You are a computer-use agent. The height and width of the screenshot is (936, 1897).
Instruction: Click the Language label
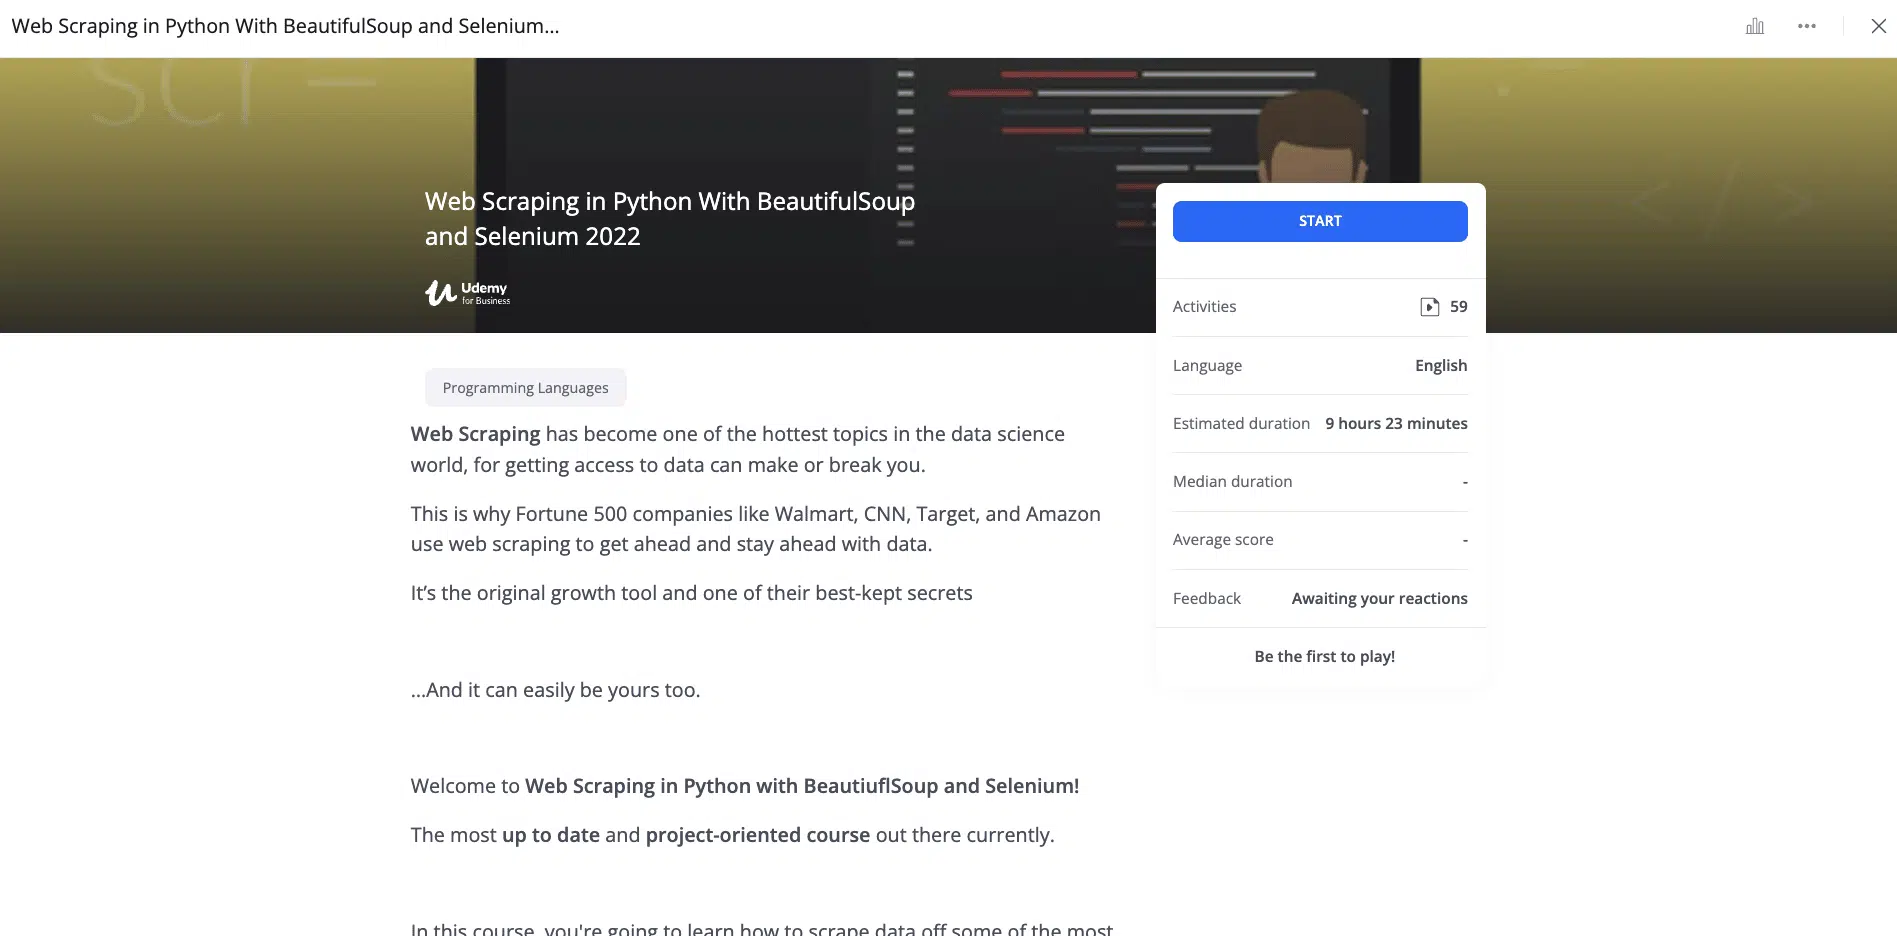[x=1207, y=366]
